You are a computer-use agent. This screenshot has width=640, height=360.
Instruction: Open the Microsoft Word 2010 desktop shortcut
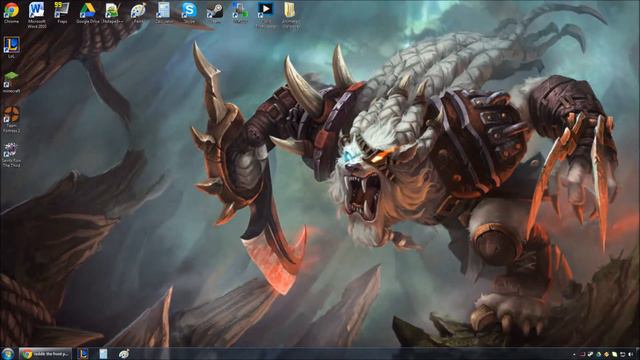tap(36, 15)
